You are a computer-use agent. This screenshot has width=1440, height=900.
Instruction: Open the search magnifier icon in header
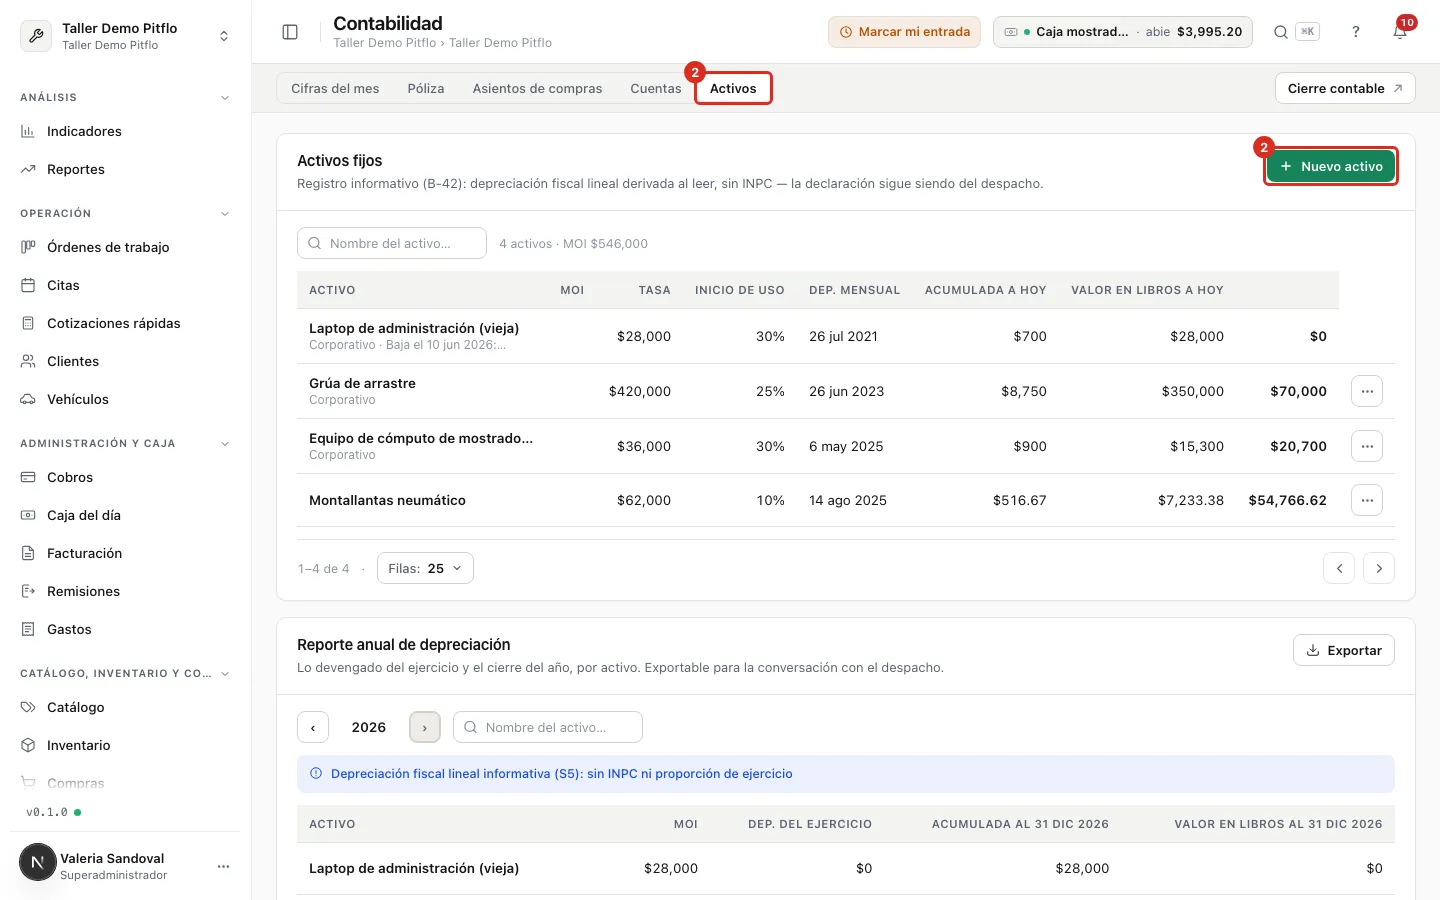point(1280,32)
